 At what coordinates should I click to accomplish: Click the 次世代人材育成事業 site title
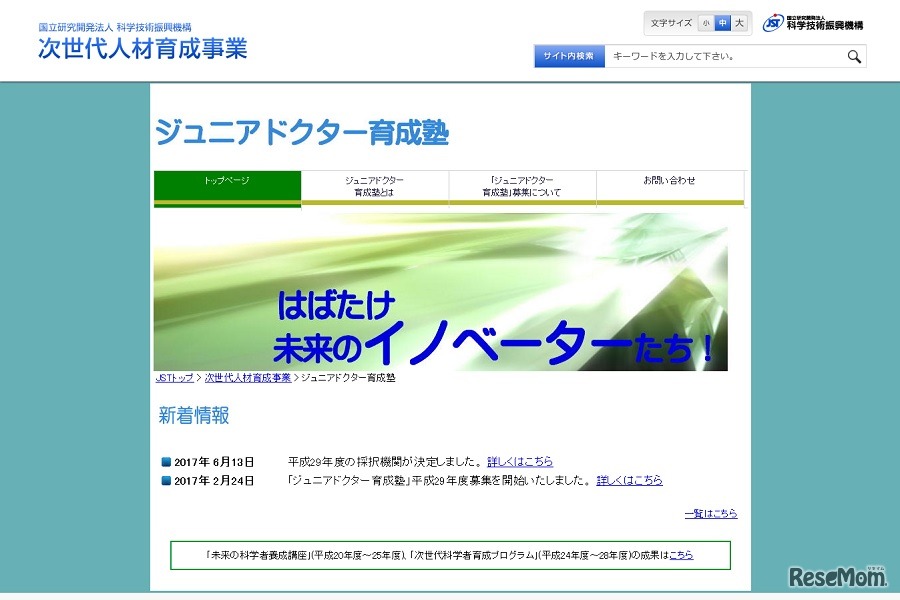coord(145,47)
